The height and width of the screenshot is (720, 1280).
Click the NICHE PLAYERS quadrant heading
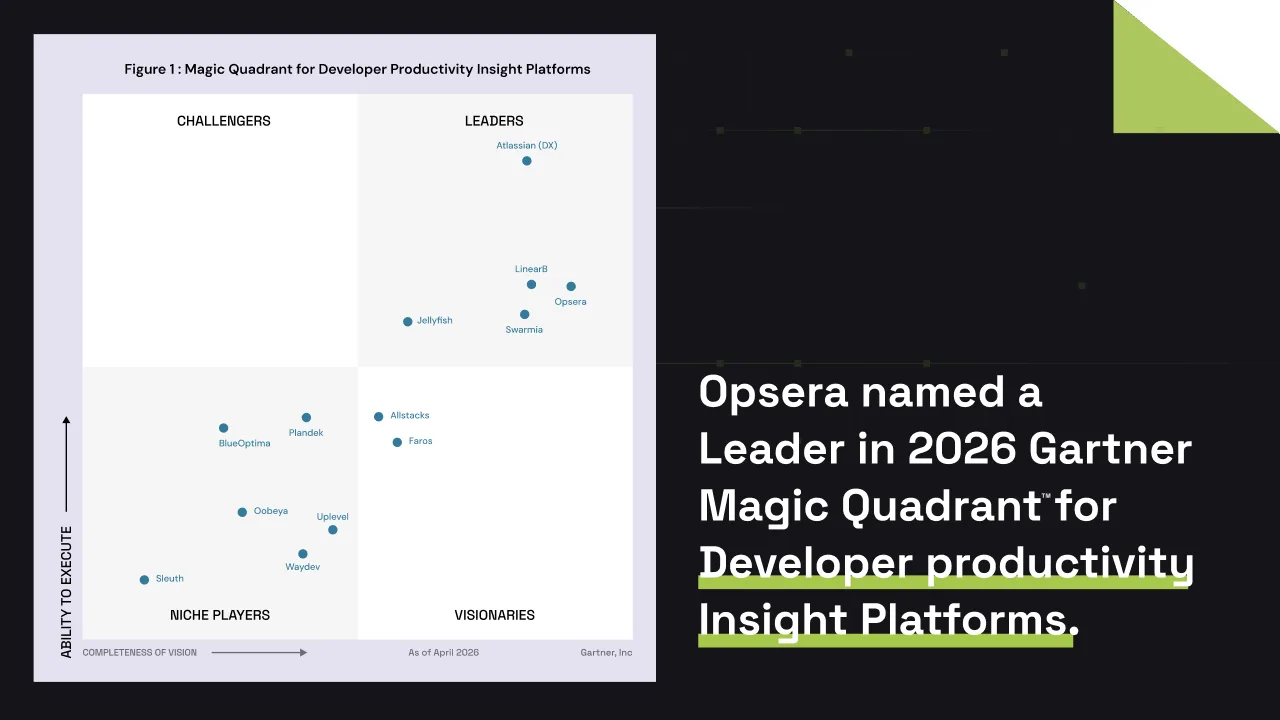tap(220, 615)
